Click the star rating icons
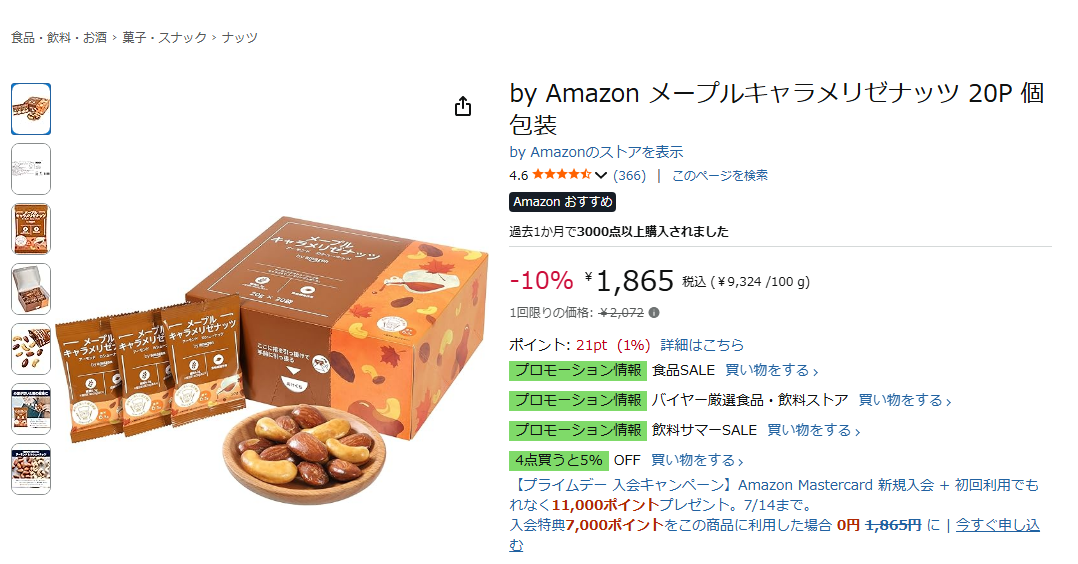Screen dimensions: 1078x564 [x=562, y=175]
